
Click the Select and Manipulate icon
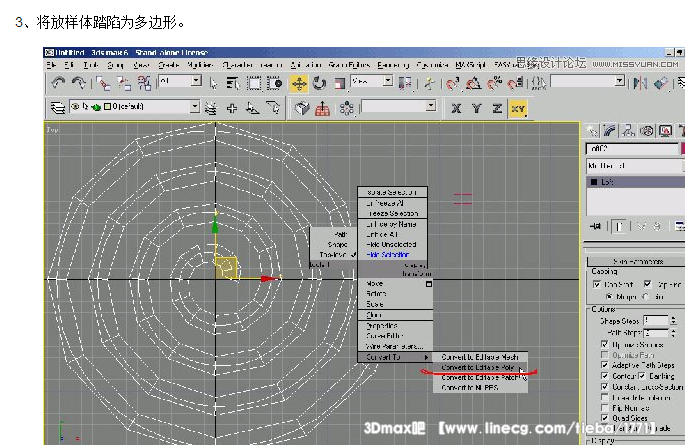(429, 83)
